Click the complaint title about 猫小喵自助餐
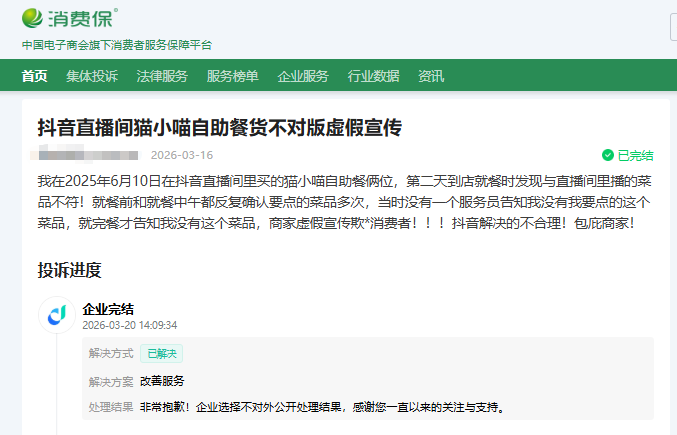 (x=219, y=127)
